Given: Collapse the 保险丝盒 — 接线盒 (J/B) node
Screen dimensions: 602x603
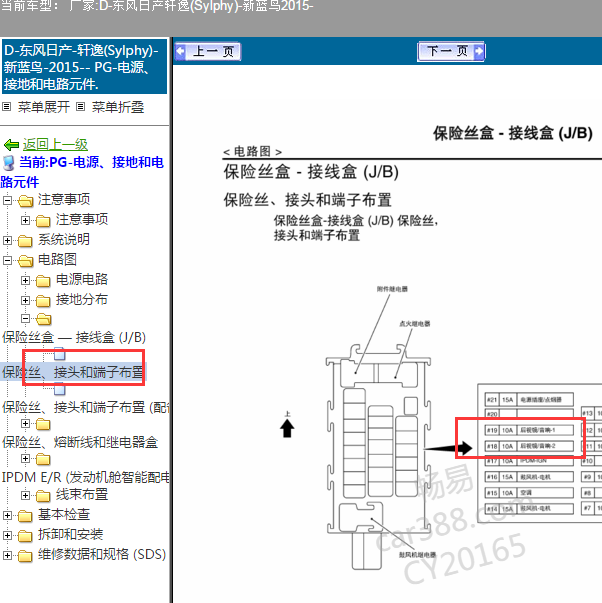Looking at the screenshot, I should pyautogui.click(x=25, y=318).
